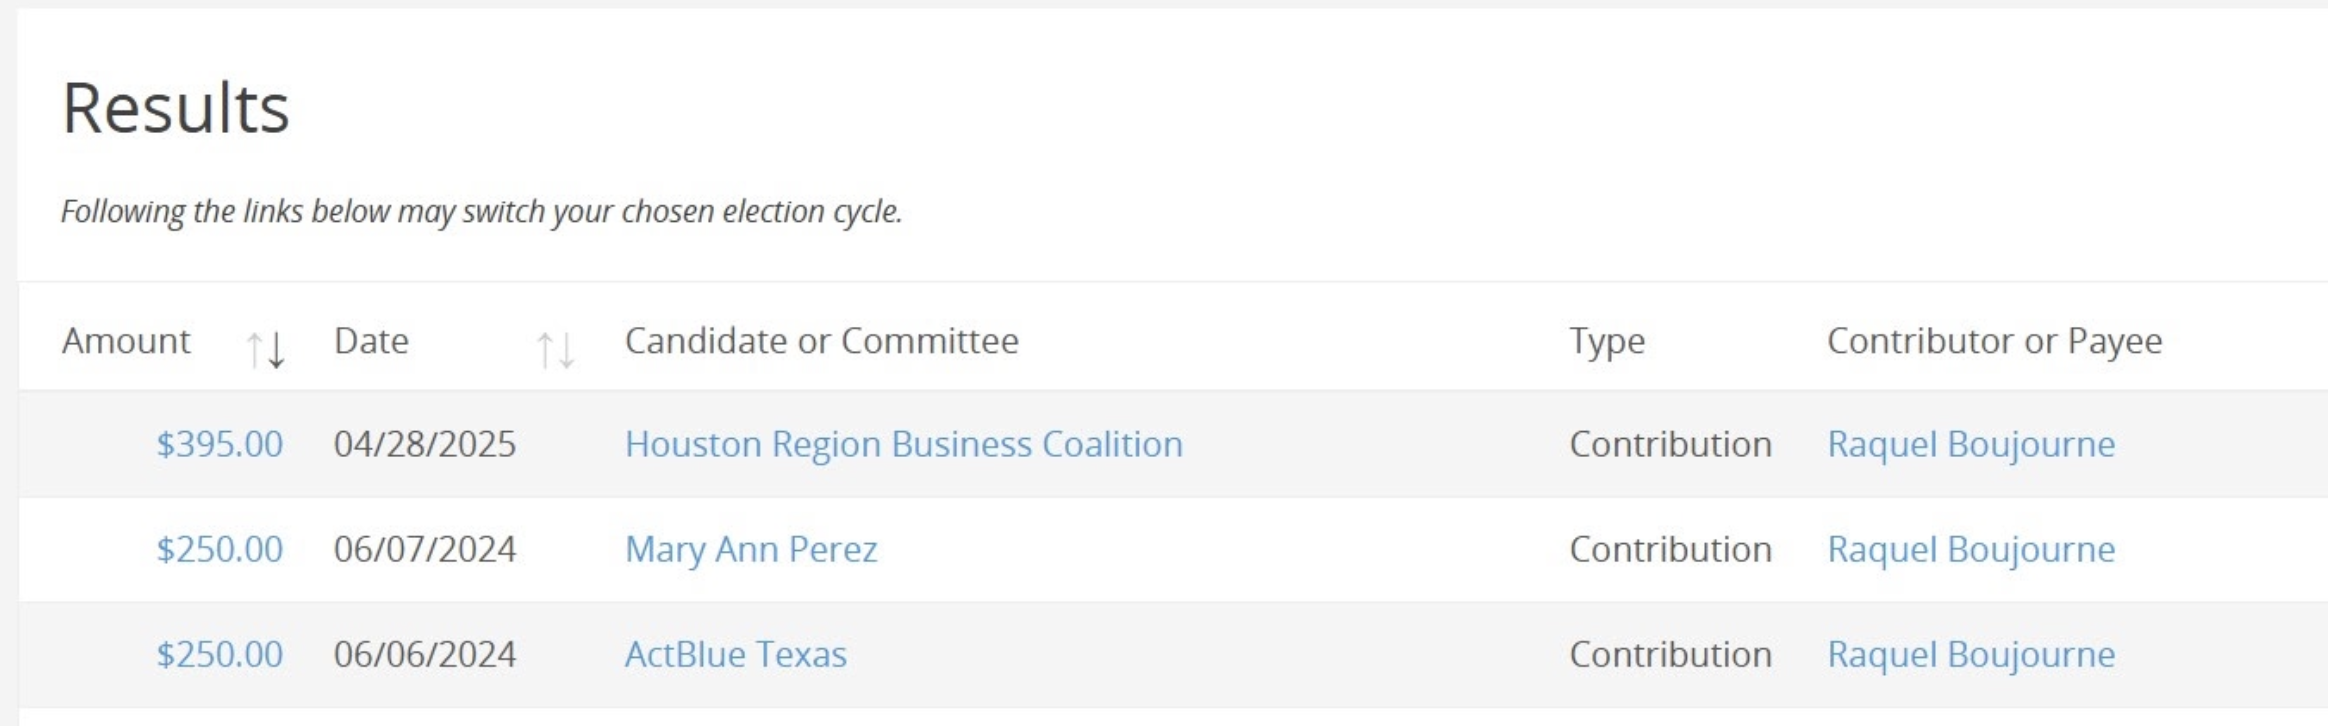The width and height of the screenshot is (2328, 726).
Task: Open the $250.00 amount for ActBlue Texas
Action: (x=219, y=654)
